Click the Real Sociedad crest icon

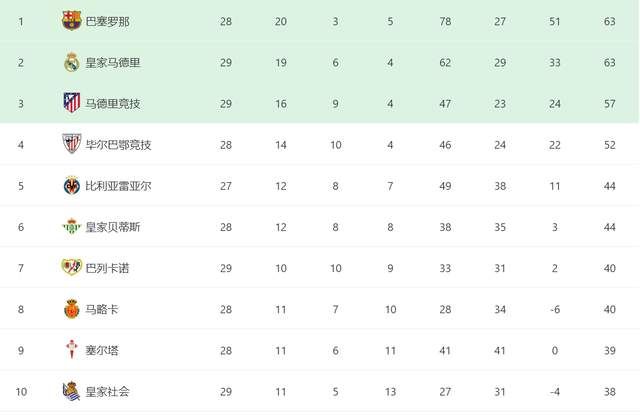tap(71, 391)
